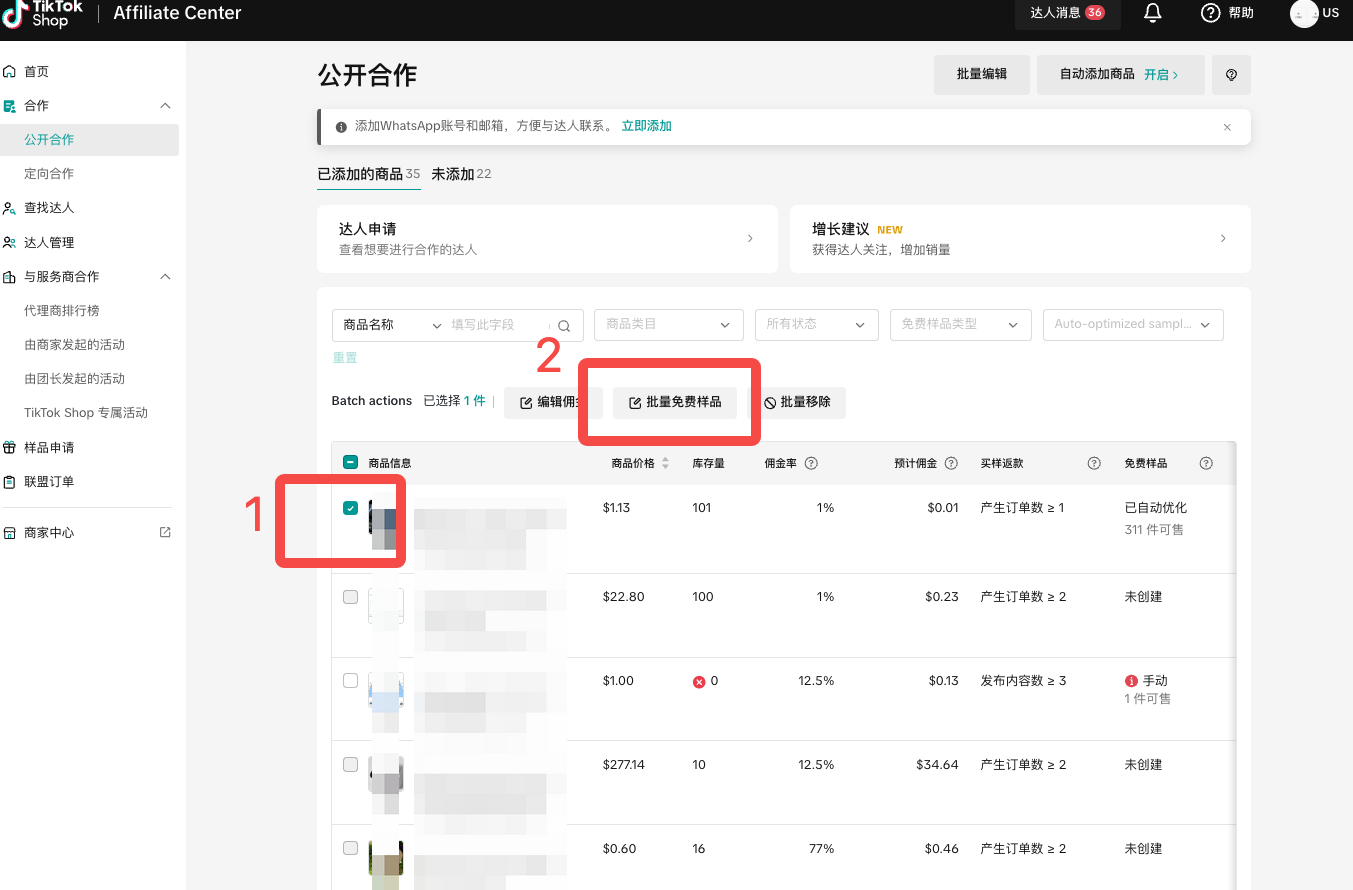The height and width of the screenshot is (890, 1353).
Task: Toggle the select-all header checkbox
Action: tap(350, 462)
